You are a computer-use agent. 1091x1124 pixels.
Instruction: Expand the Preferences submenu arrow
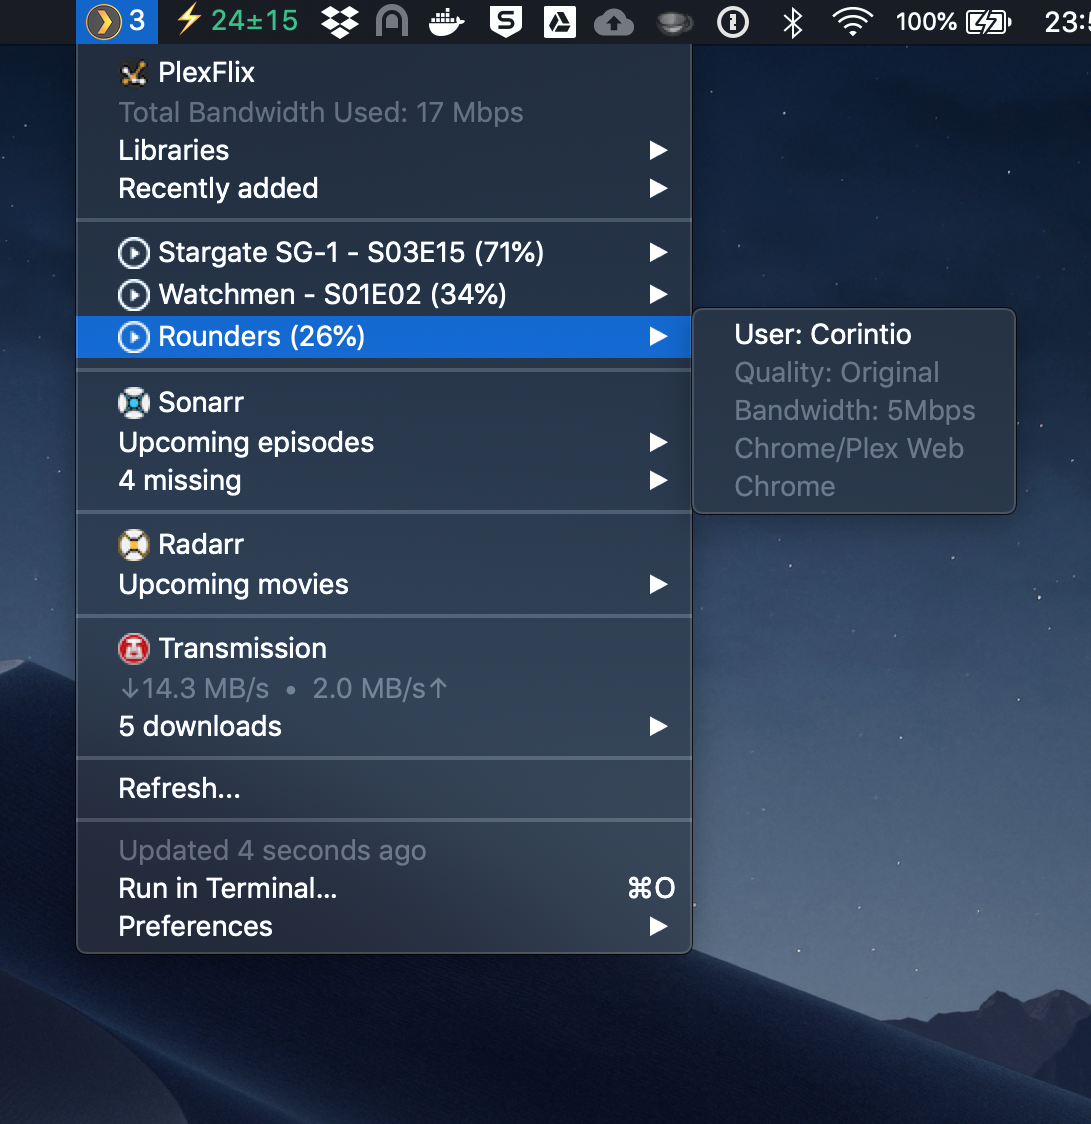(658, 926)
